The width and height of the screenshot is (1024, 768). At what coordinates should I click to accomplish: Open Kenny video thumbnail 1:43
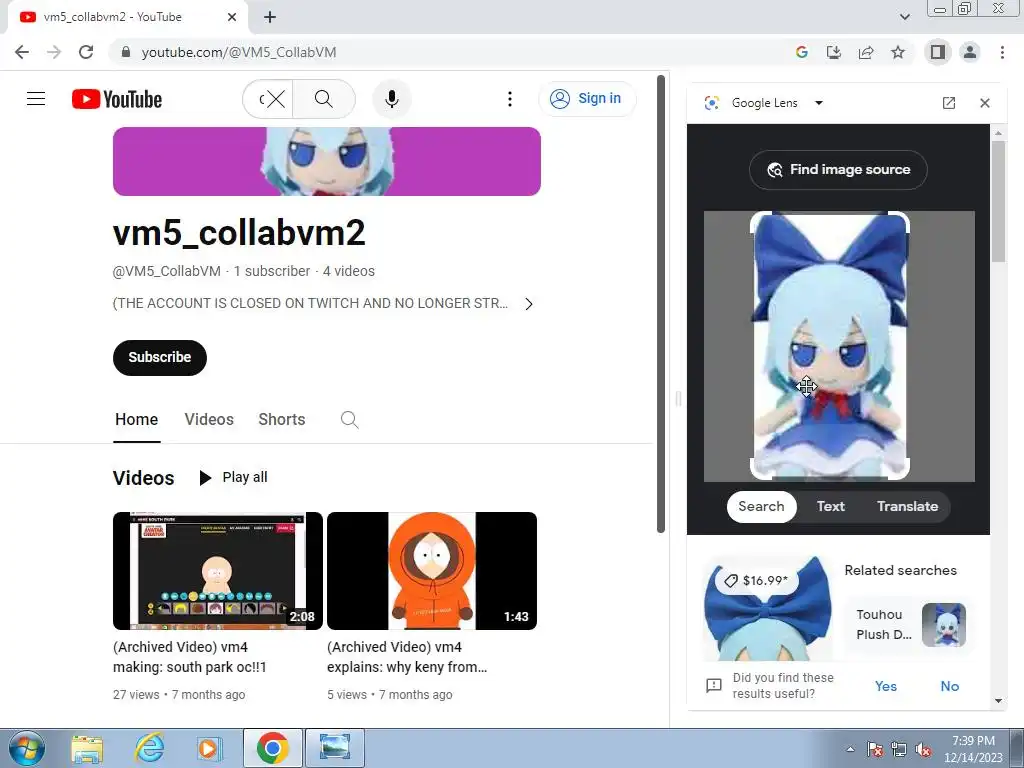point(432,571)
